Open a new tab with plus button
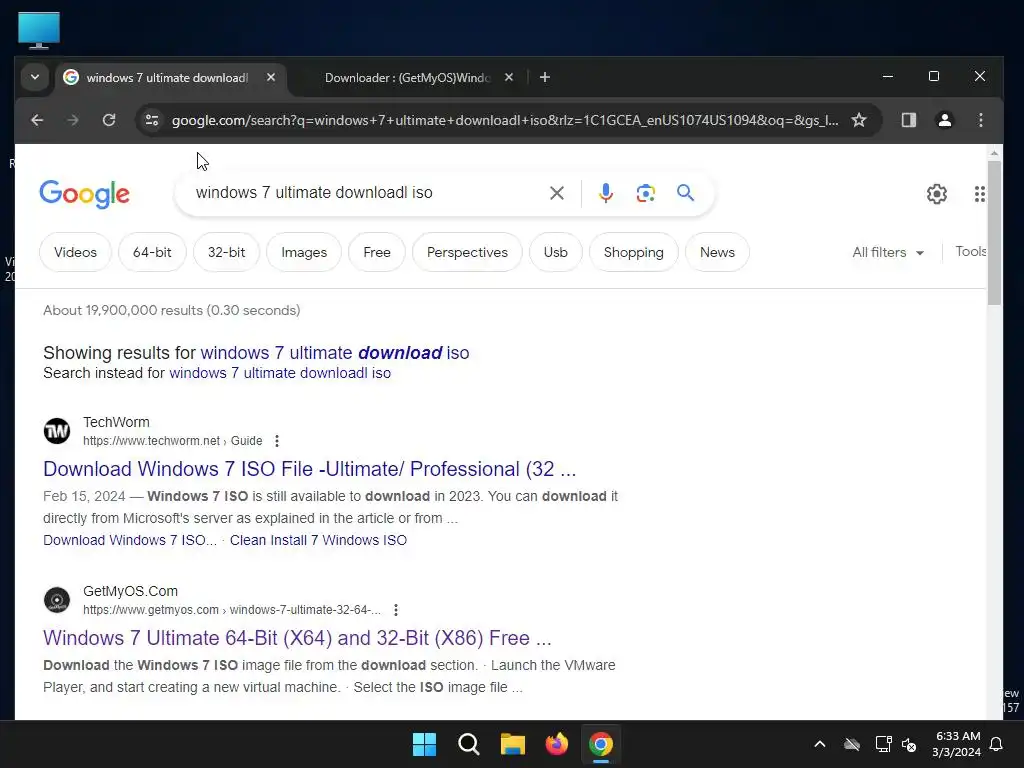This screenshot has width=1024, height=768. tap(545, 78)
